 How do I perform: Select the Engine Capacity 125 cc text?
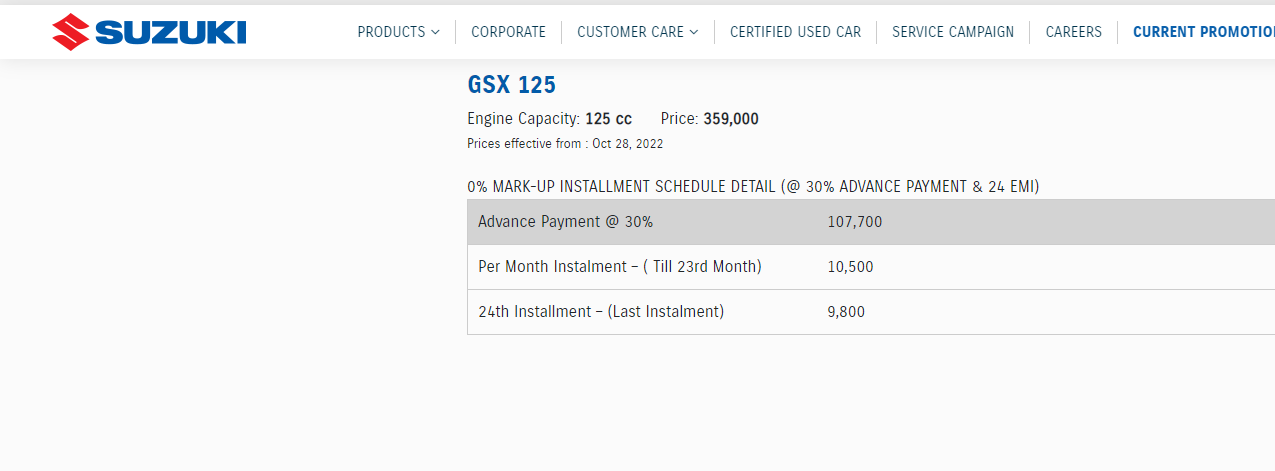click(x=549, y=119)
